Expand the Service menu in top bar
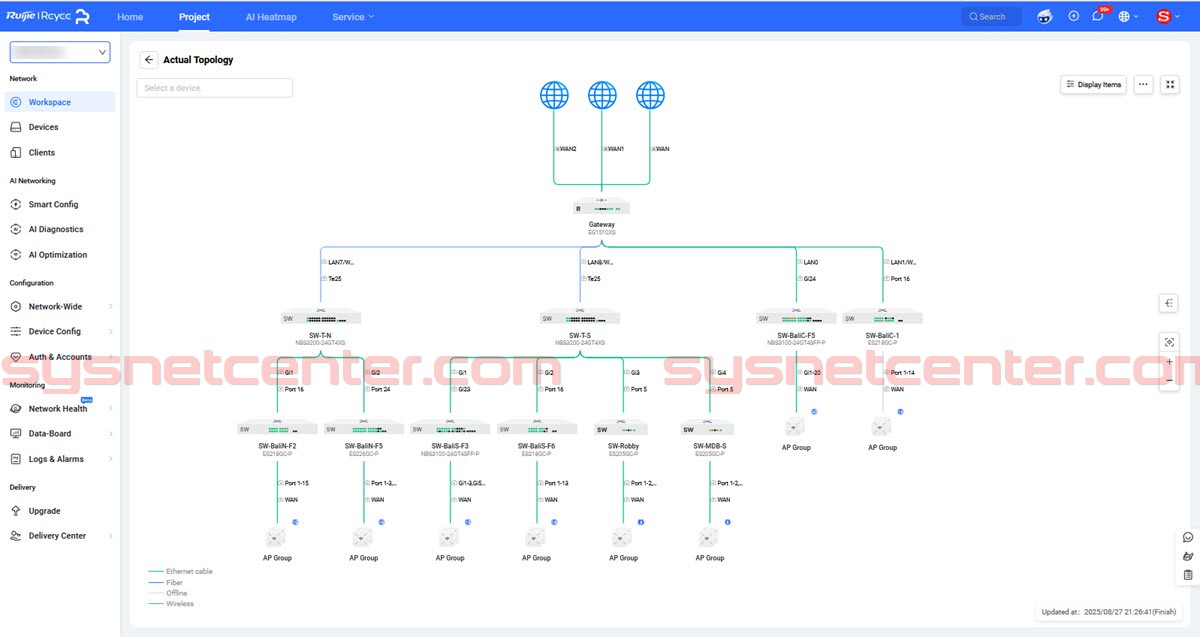 click(353, 17)
